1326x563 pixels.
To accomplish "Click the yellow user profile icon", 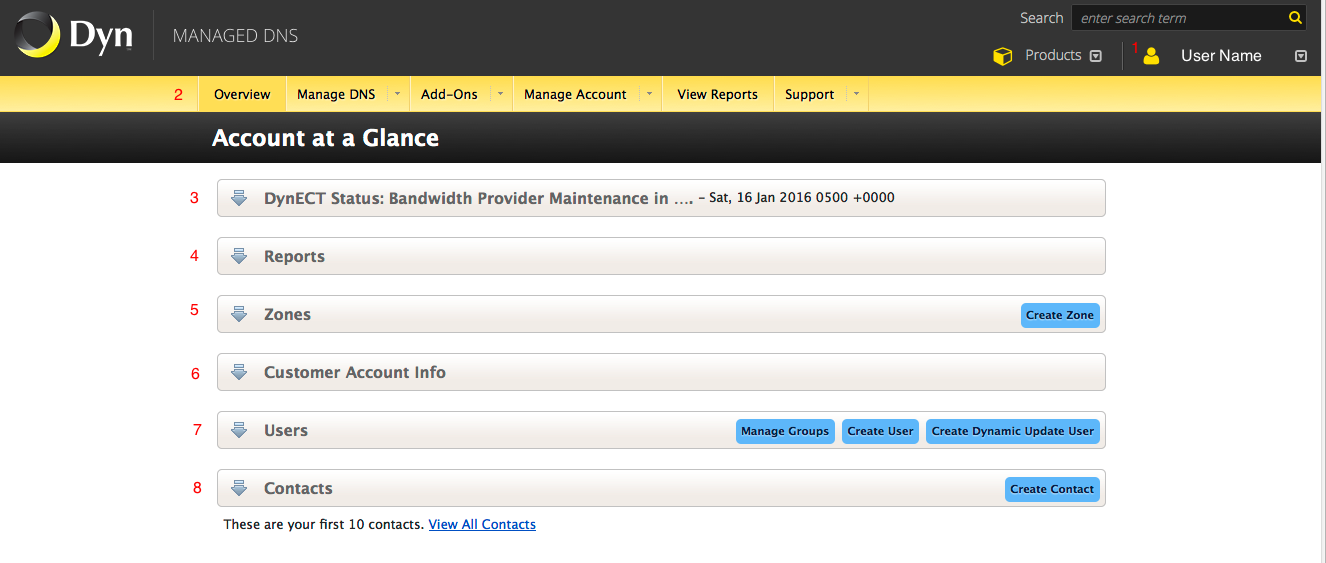I will (1151, 56).
